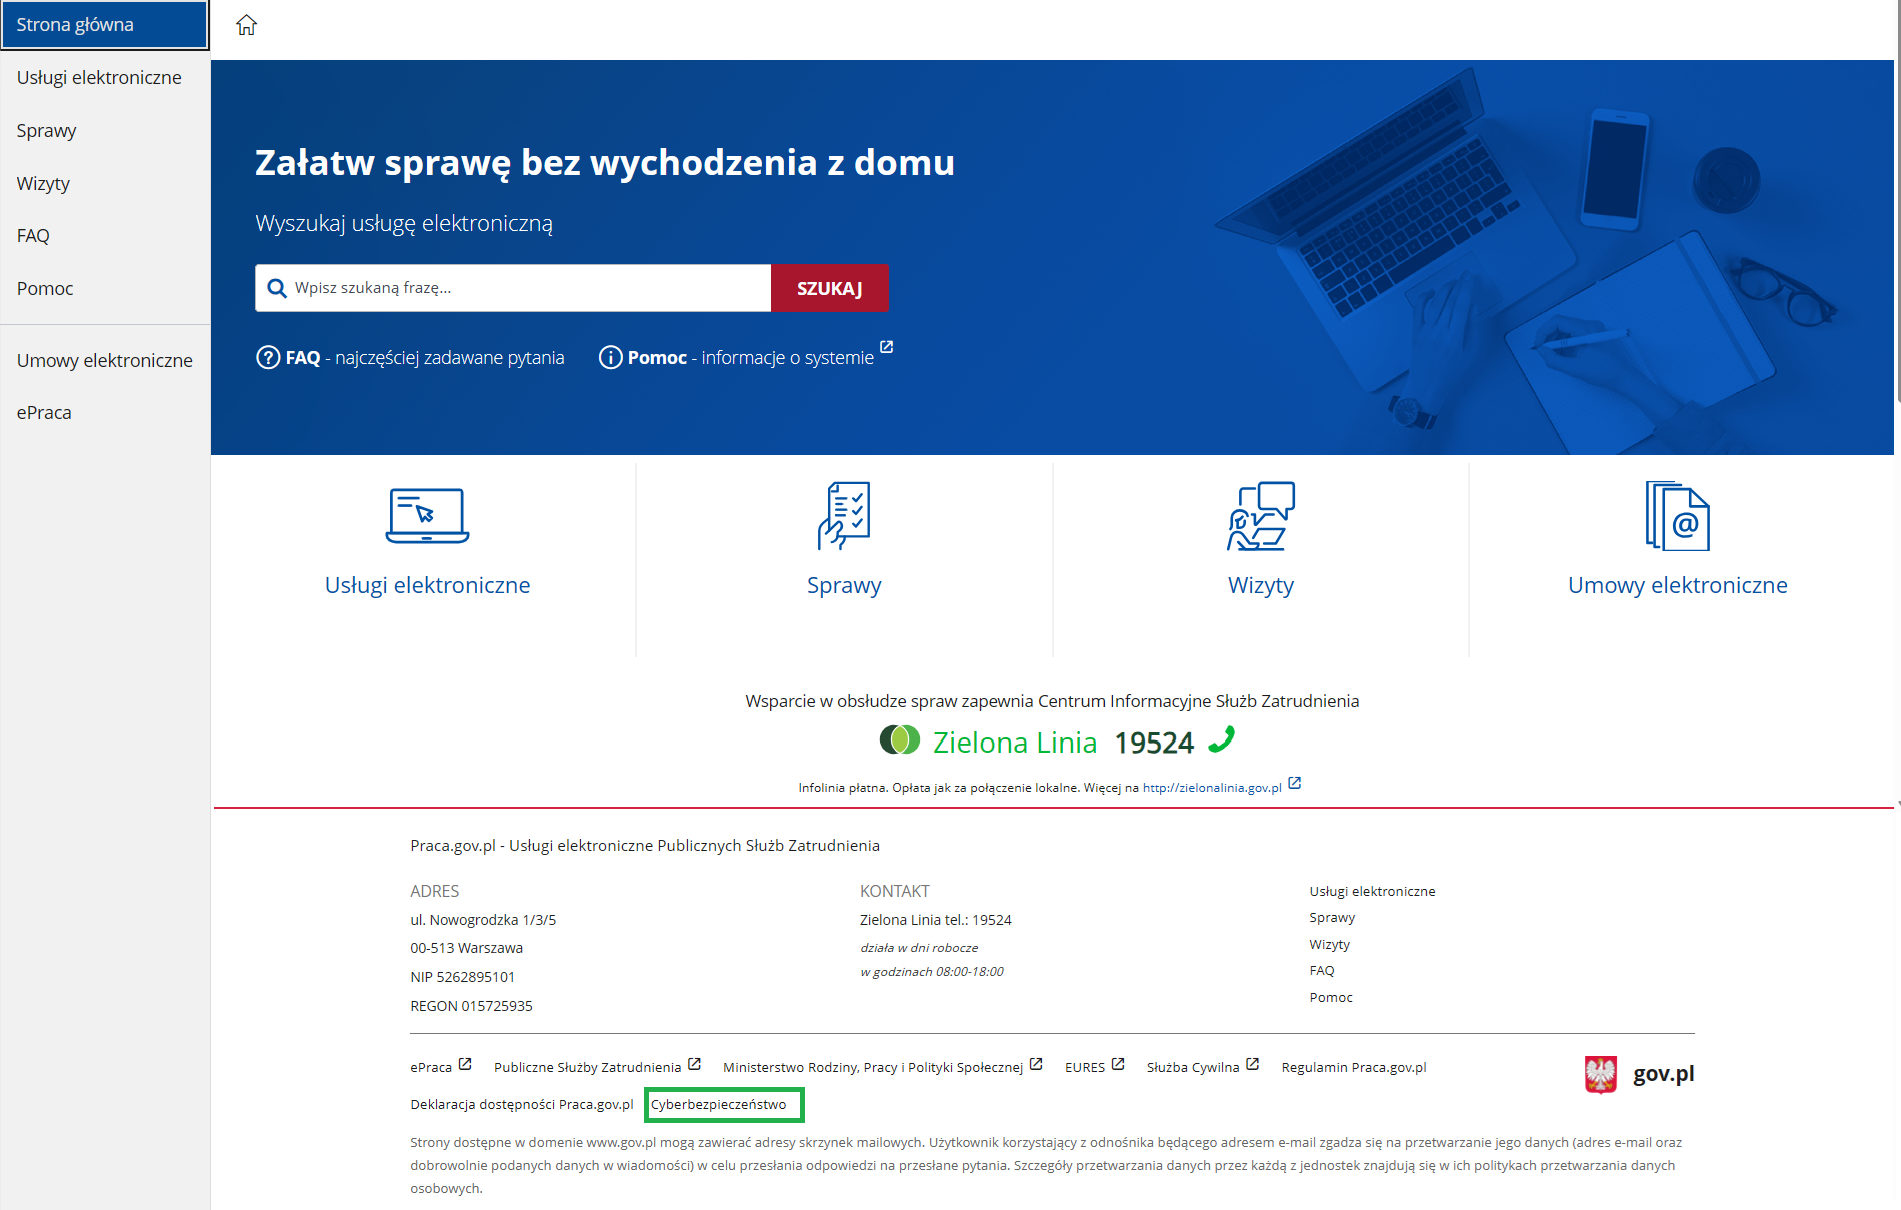
Task: Click external icon next to Służba Cywilna
Action: coord(1252,1064)
